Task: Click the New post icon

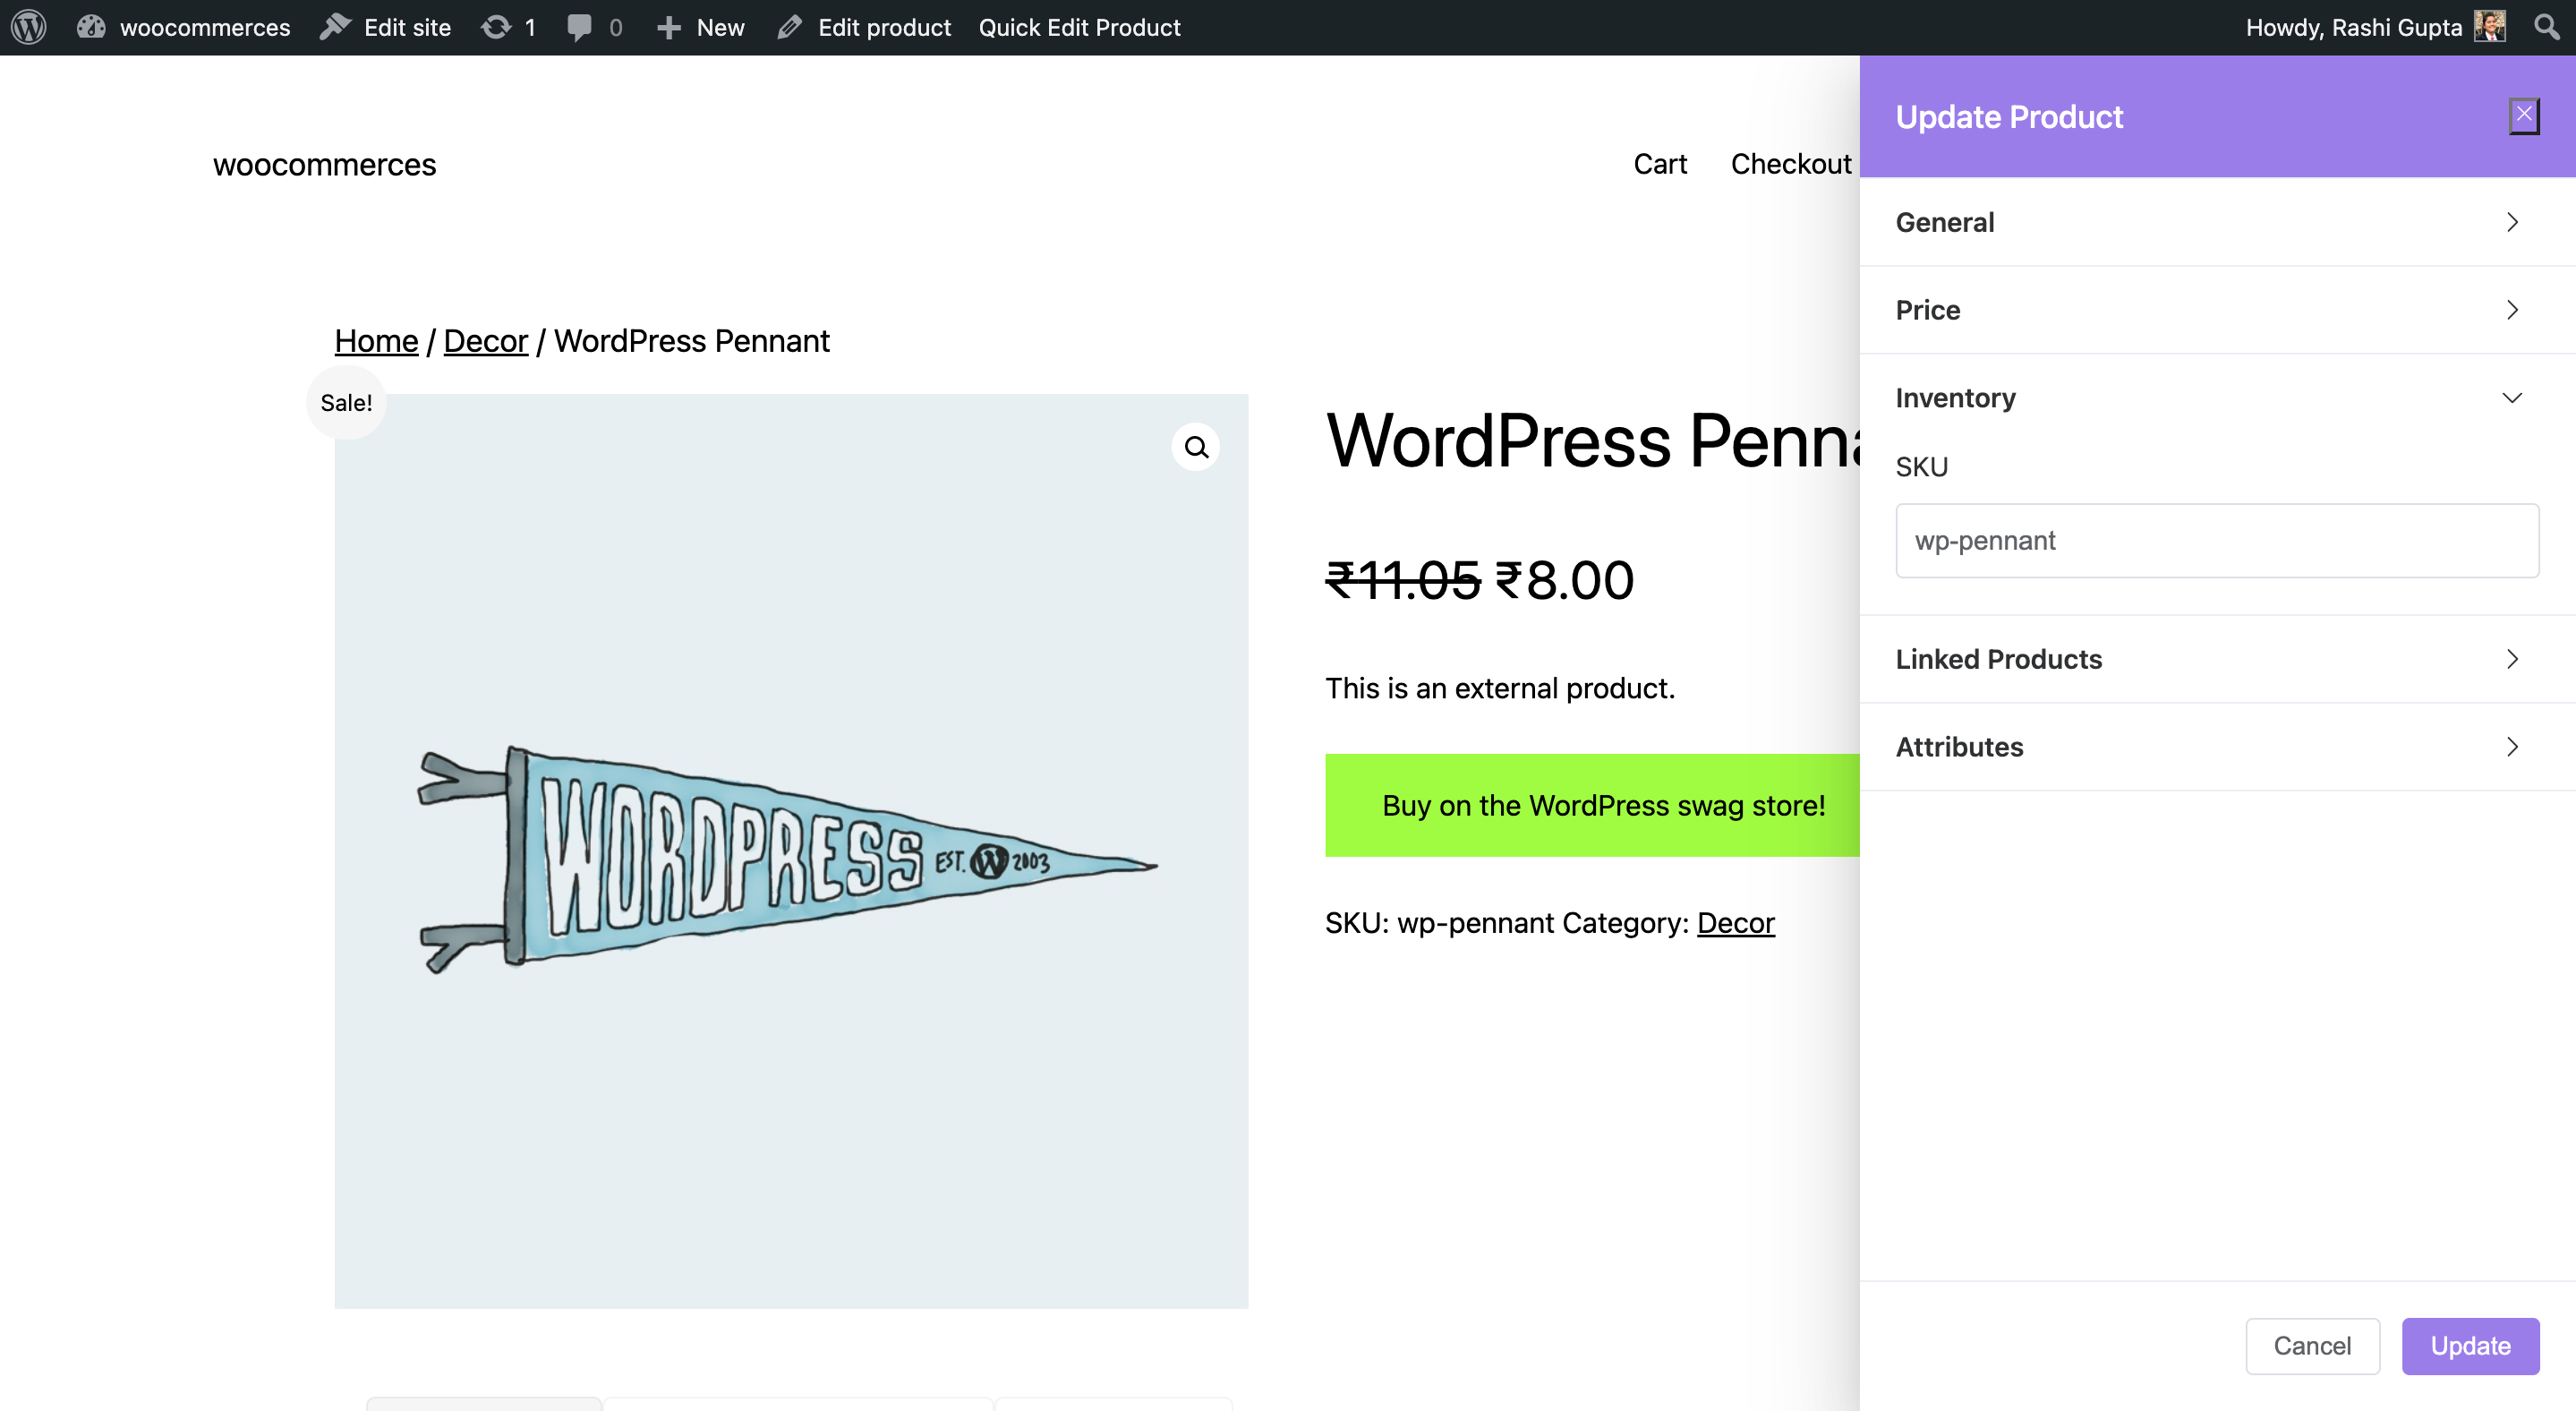Action: 669,26
